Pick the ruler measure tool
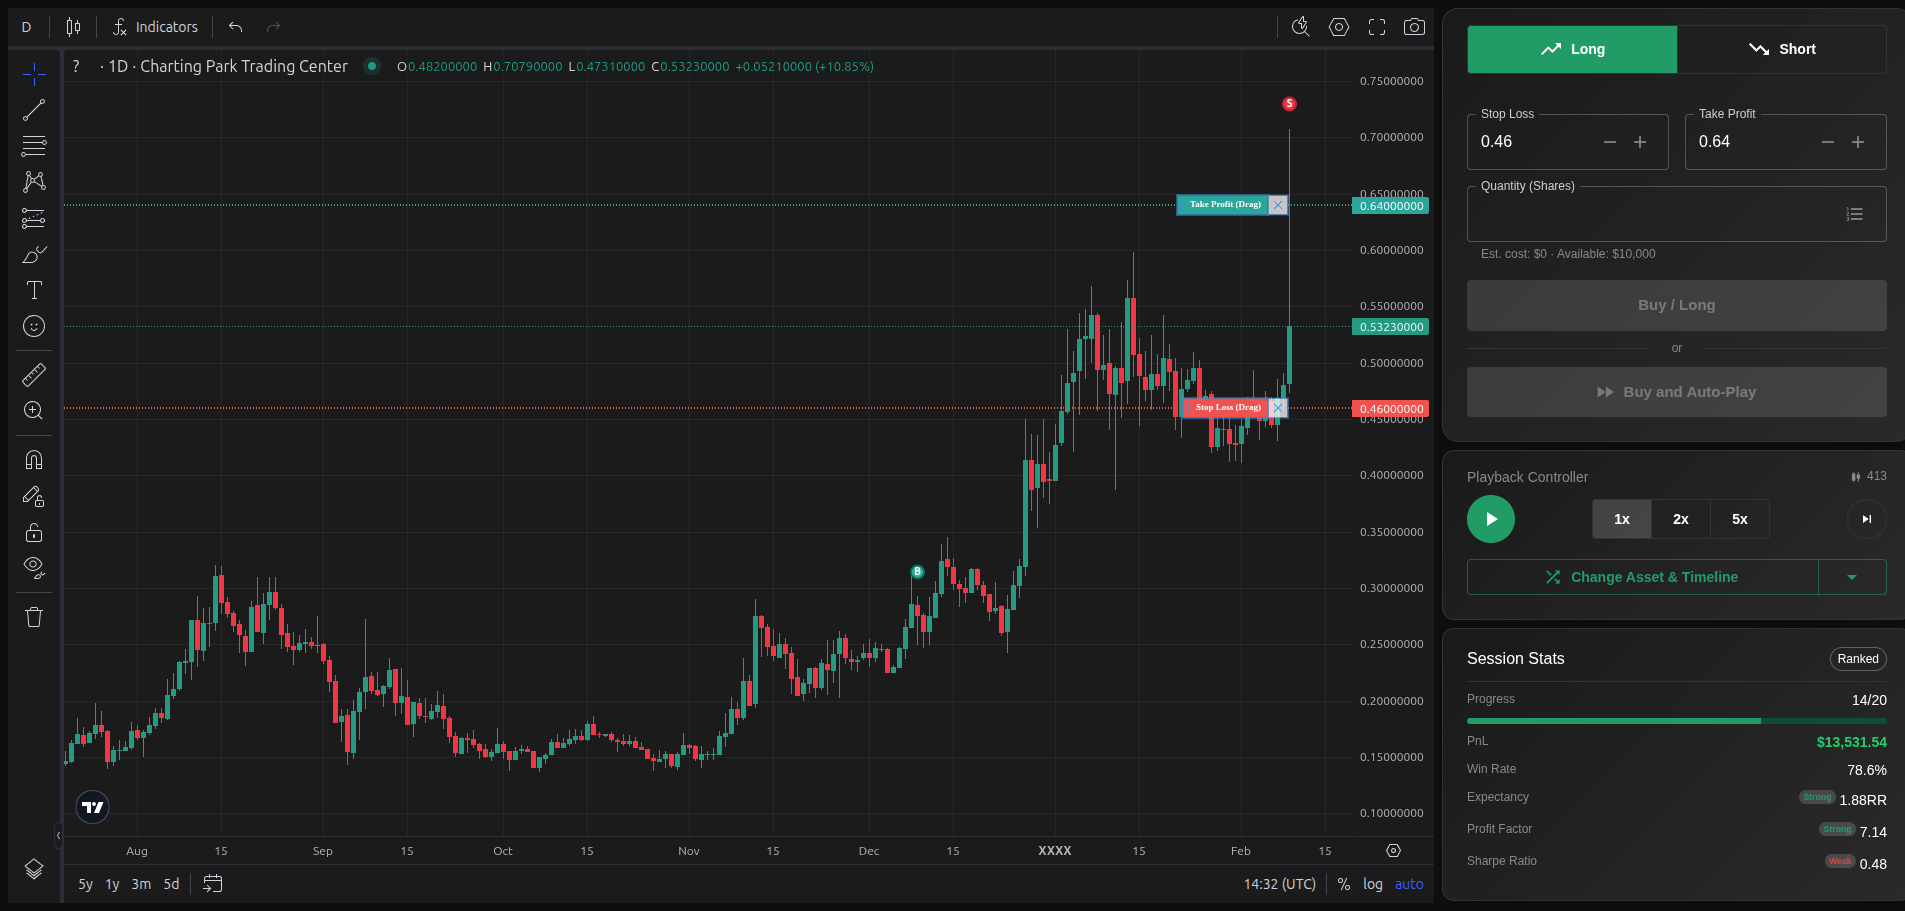Viewport: 1905px width, 911px height. point(34,375)
